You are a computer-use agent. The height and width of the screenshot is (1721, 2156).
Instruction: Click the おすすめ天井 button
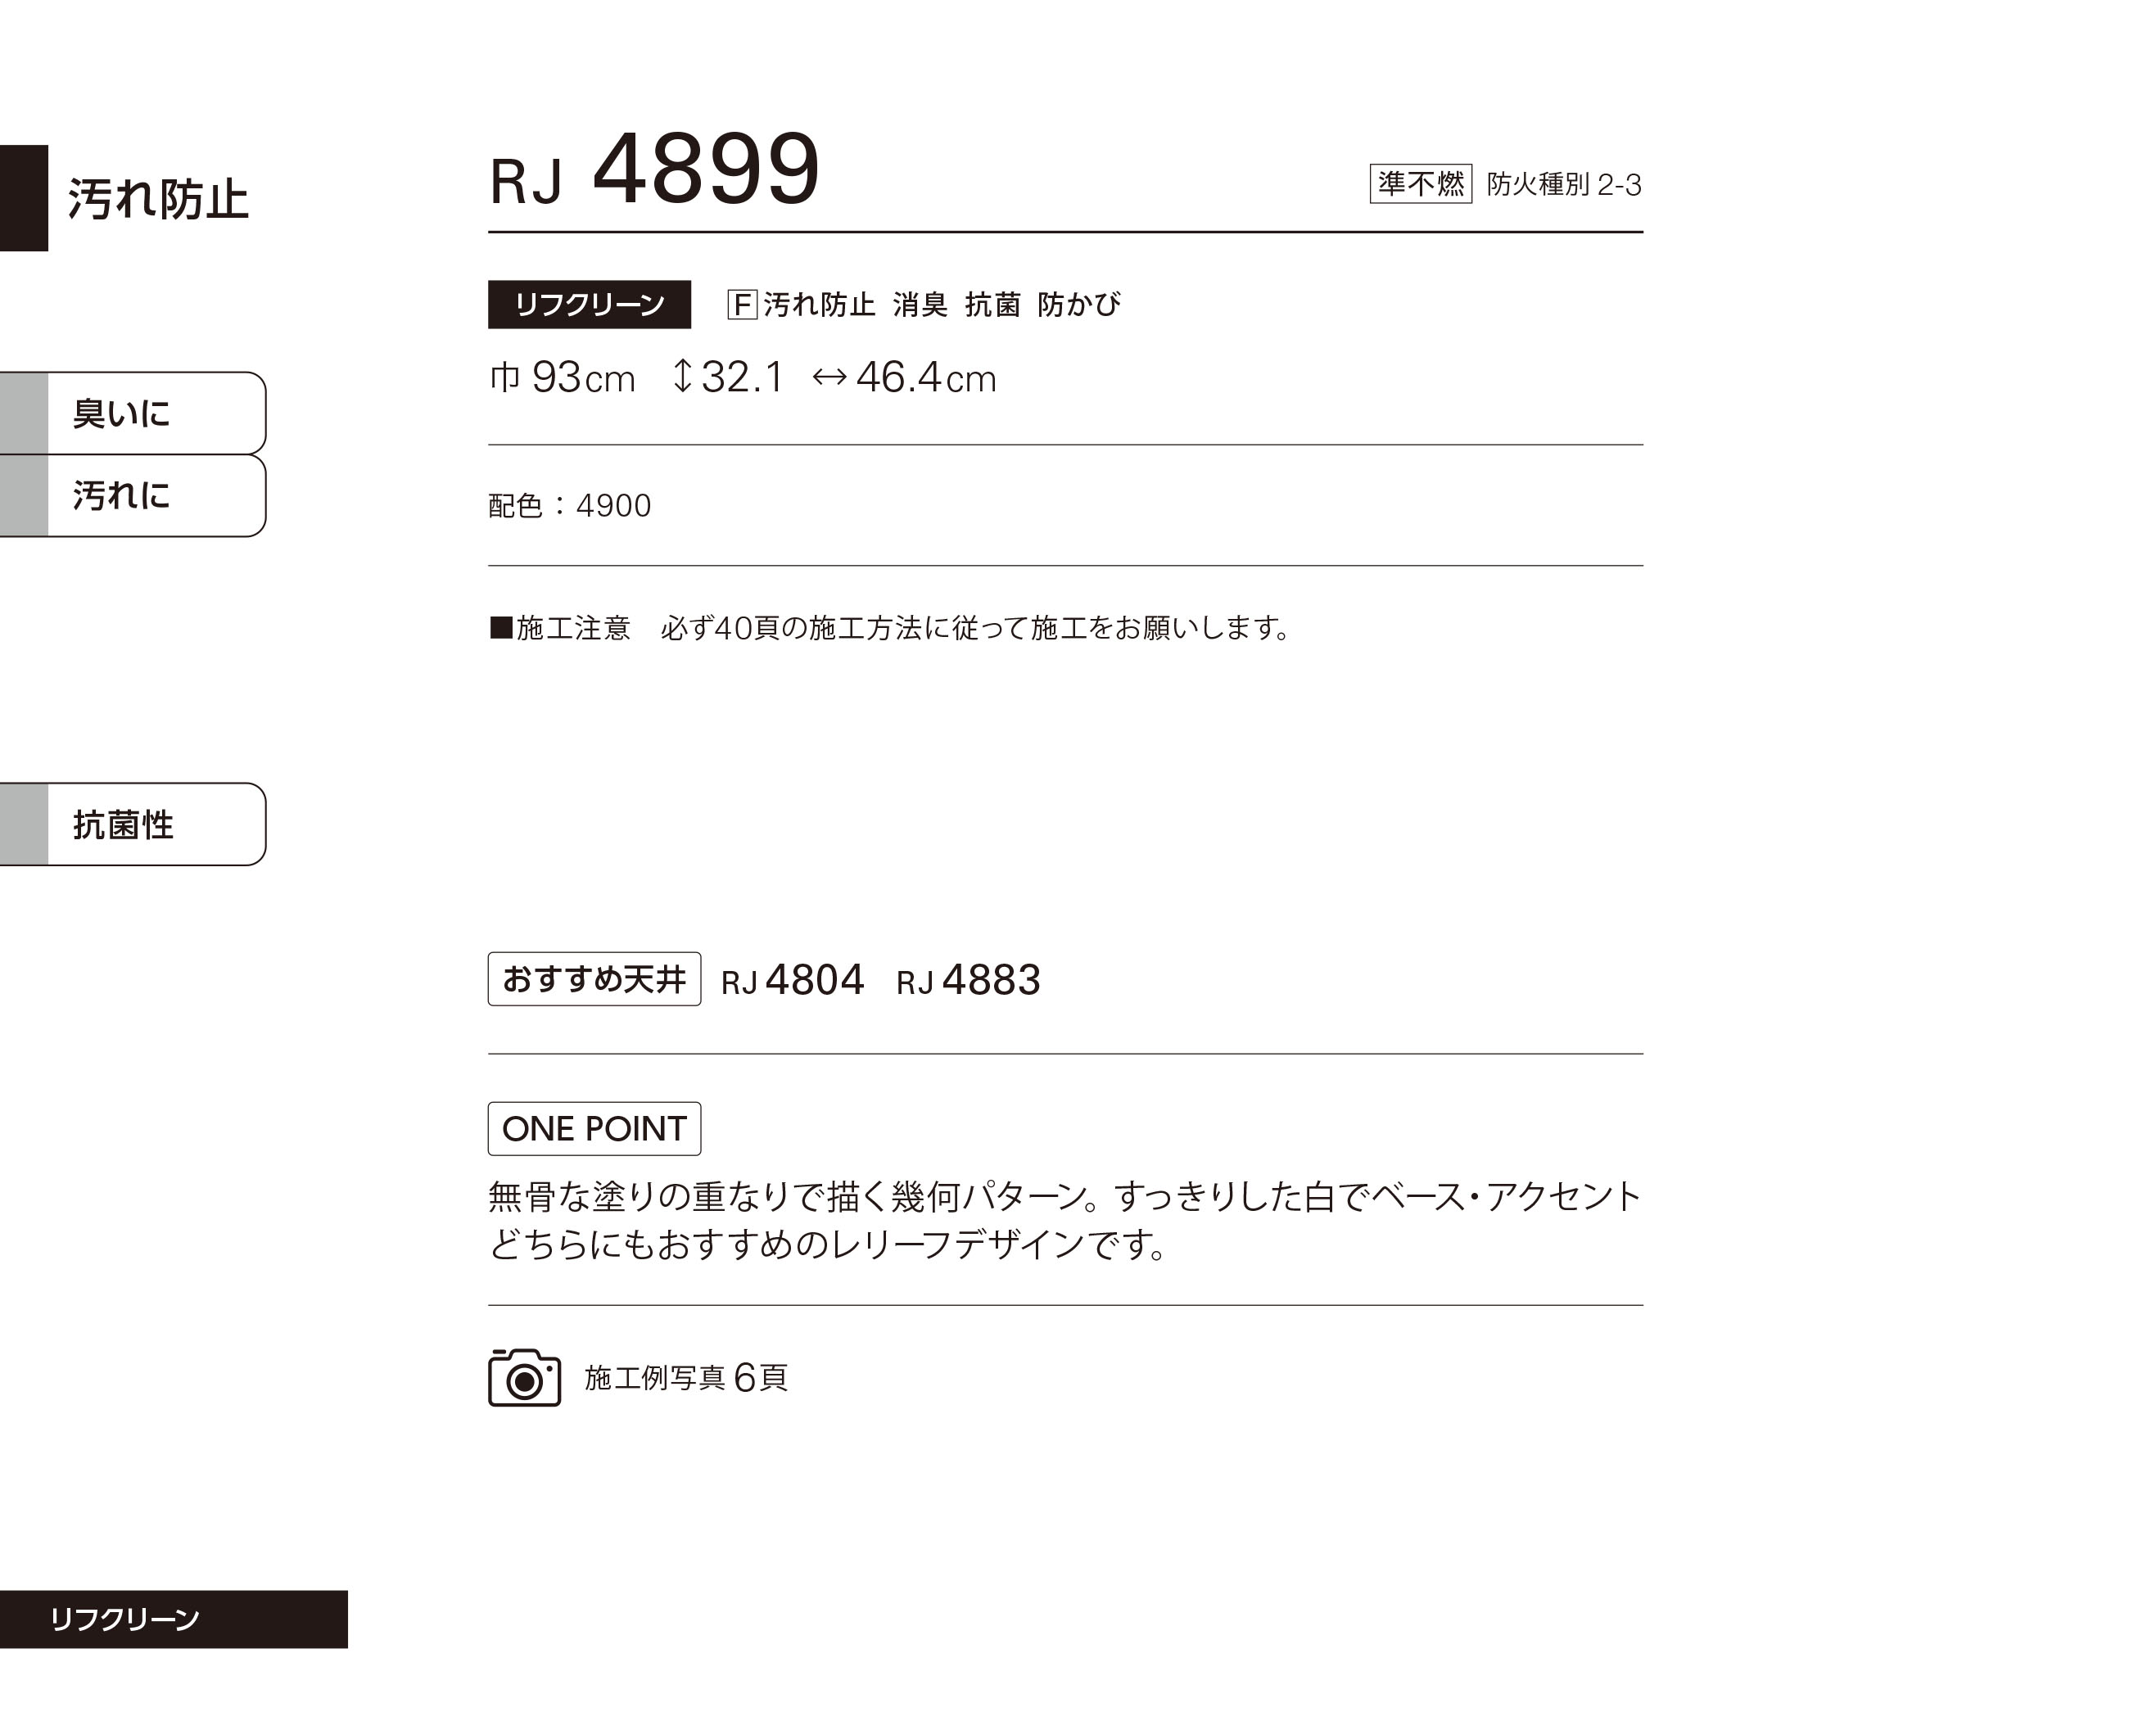click(x=594, y=978)
